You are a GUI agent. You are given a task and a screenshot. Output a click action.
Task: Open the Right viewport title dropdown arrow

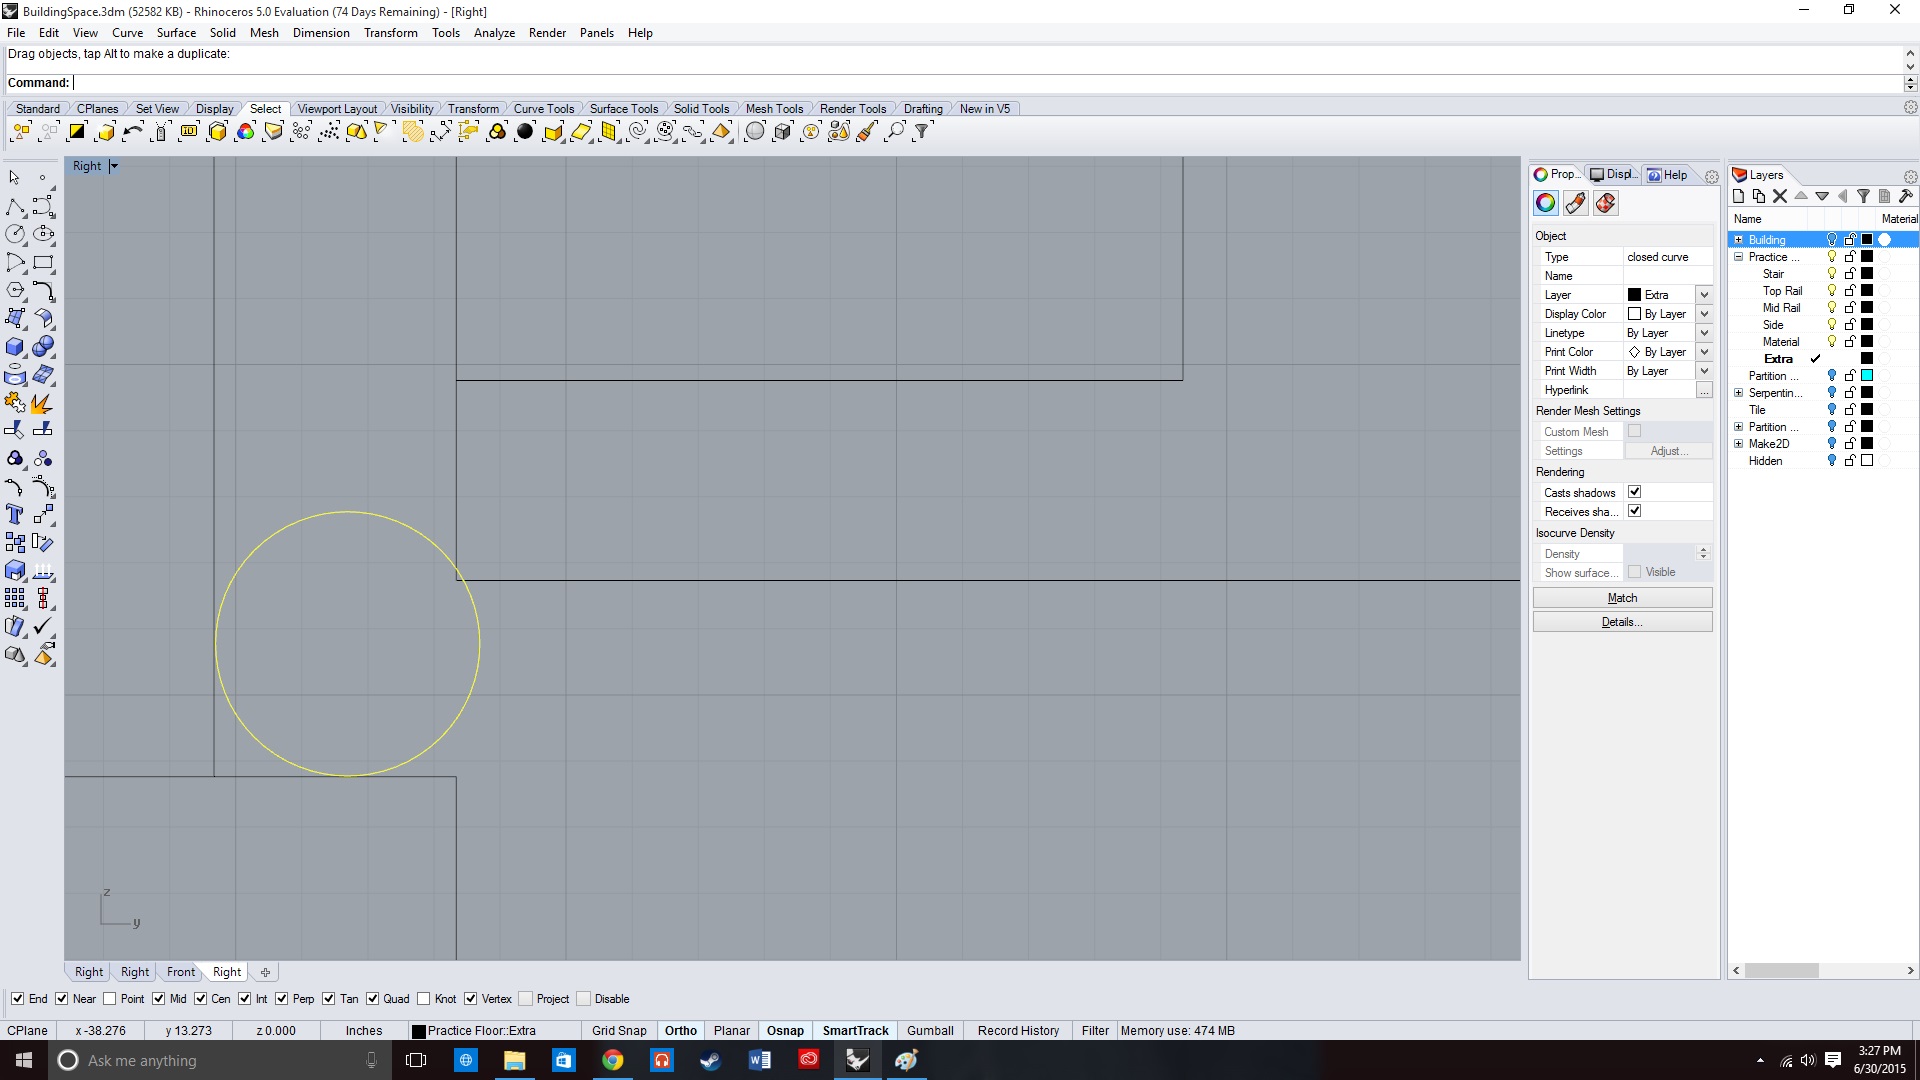[x=114, y=166]
